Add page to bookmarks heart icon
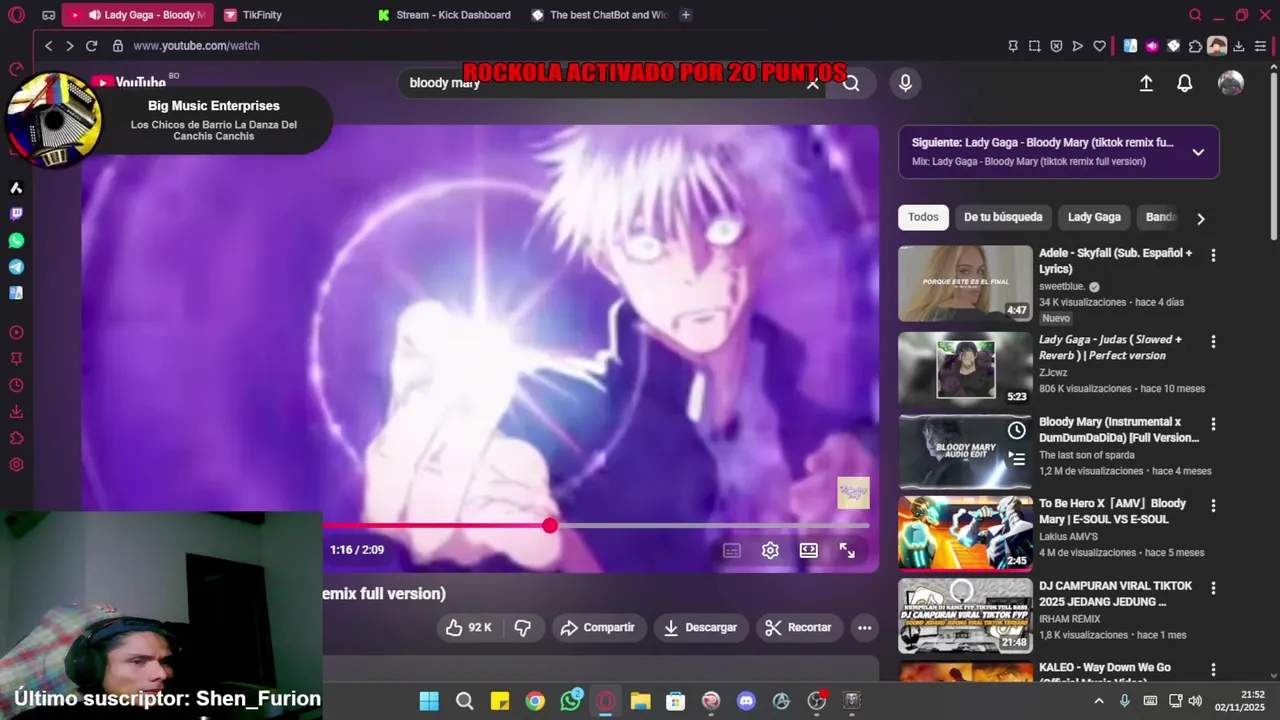This screenshot has width=1280, height=720. pyautogui.click(x=1099, y=46)
